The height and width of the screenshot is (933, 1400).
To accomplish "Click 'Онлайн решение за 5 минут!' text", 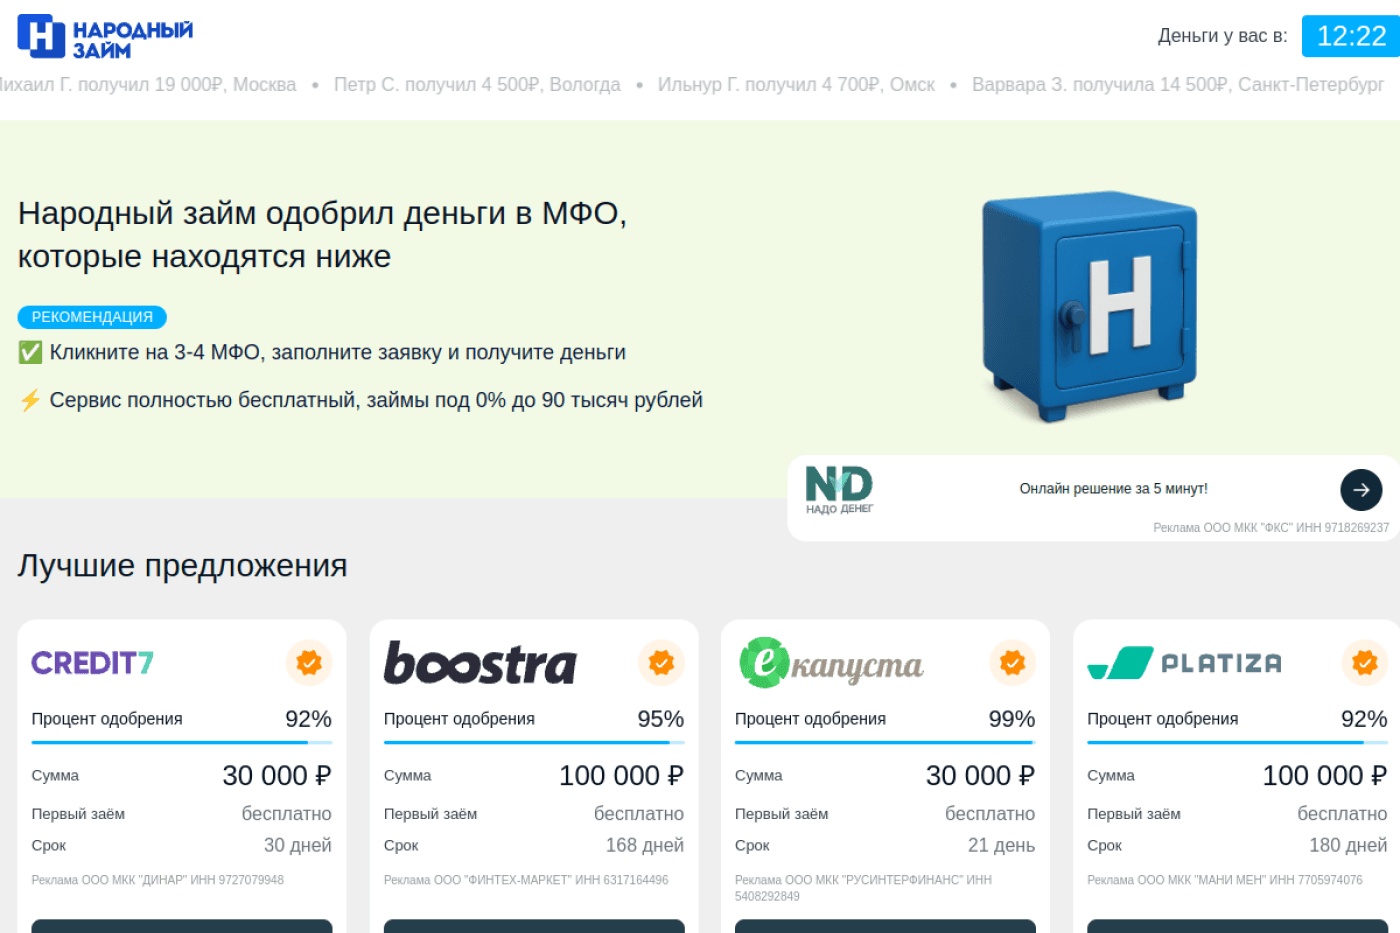I will pos(1113,489).
